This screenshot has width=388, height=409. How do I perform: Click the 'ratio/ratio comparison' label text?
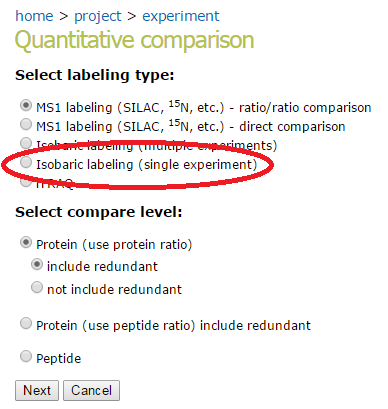click(305, 108)
